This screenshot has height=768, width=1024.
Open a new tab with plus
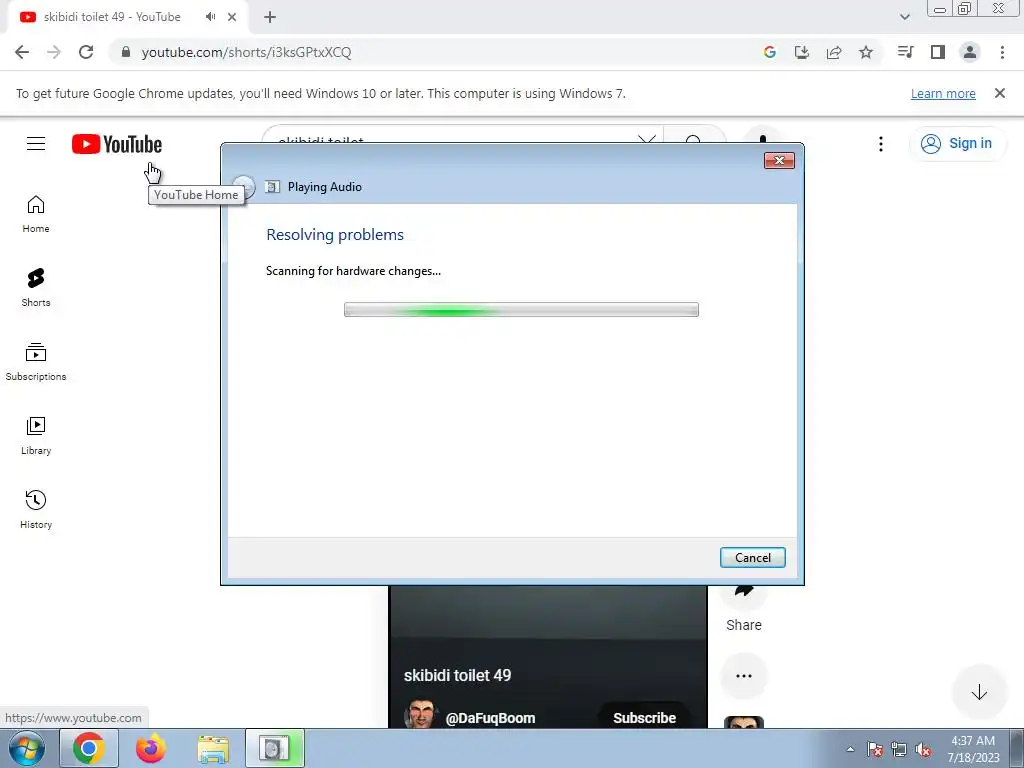(x=270, y=18)
